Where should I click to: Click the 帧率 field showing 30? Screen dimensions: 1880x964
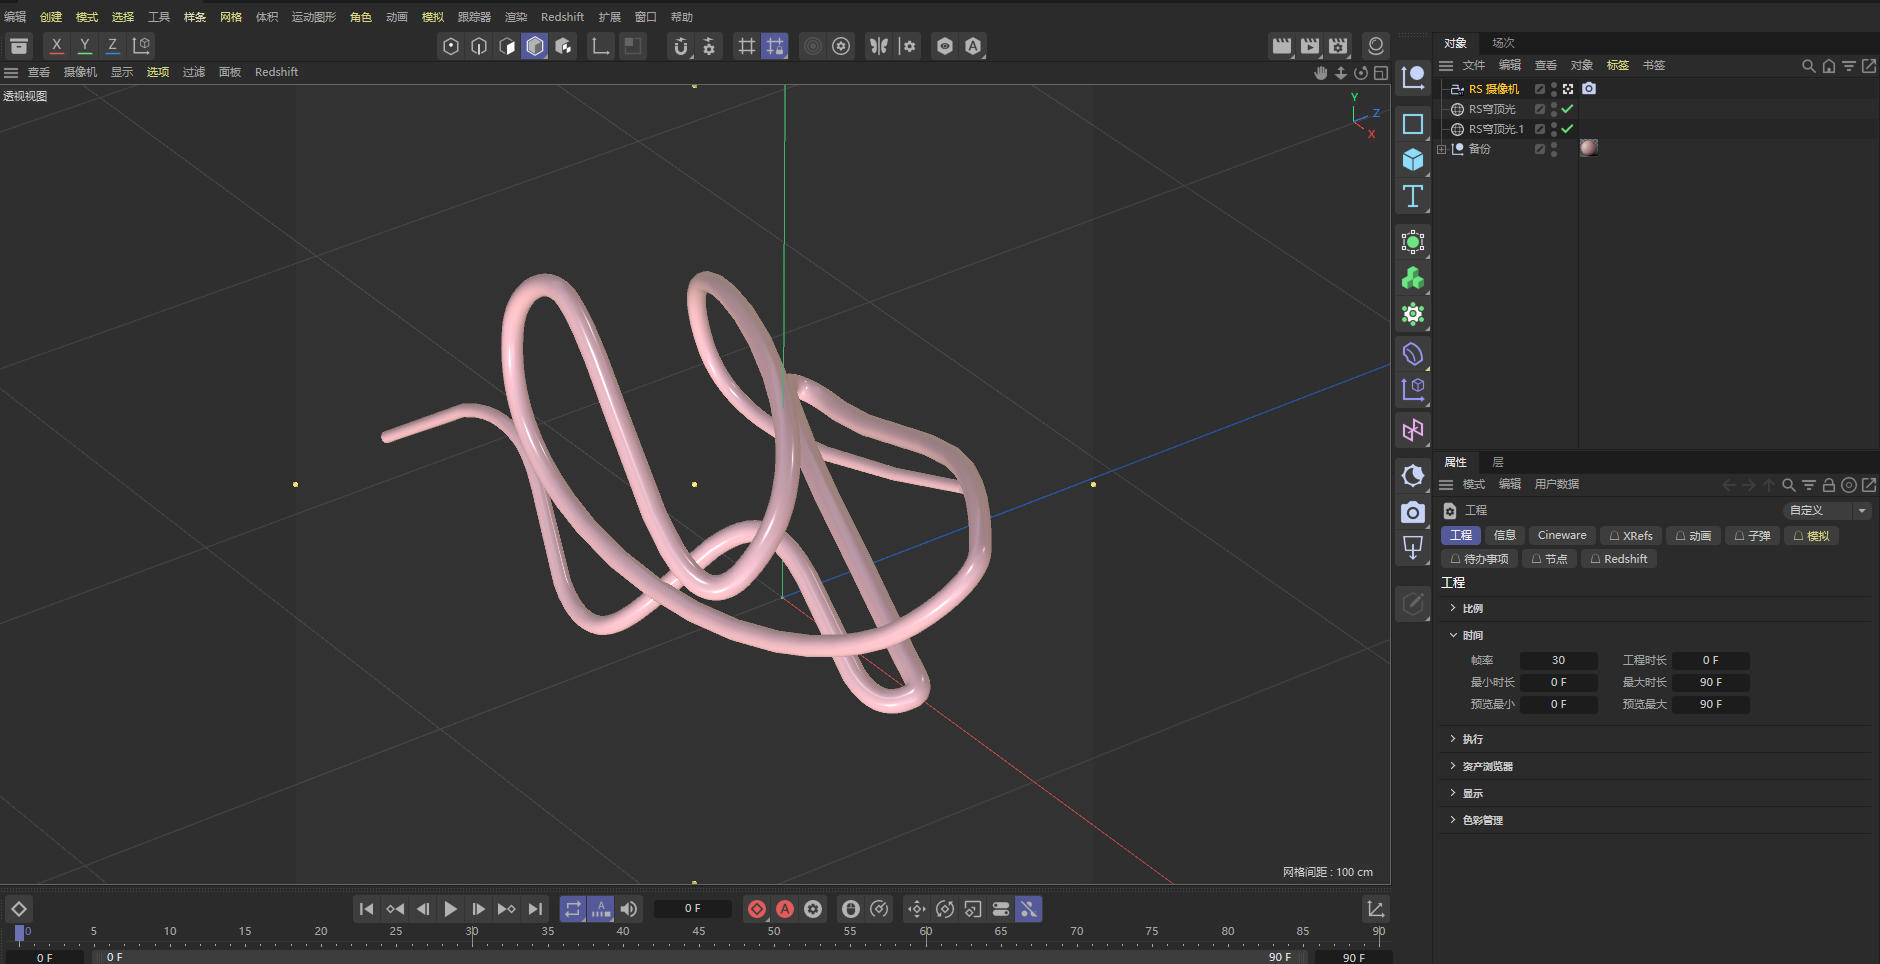click(1558, 661)
